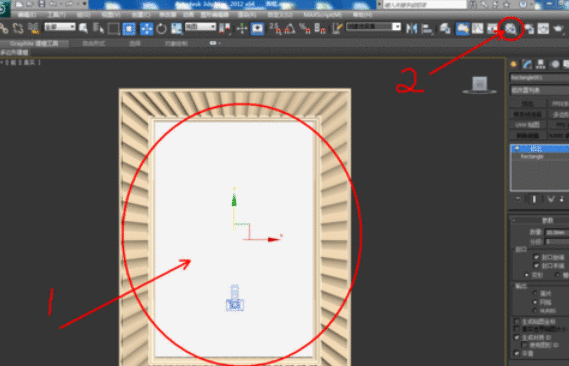Viewport: 569px width, 366px height.
Task: Click the Use Pivot Point Center icon
Action: tap(225, 28)
